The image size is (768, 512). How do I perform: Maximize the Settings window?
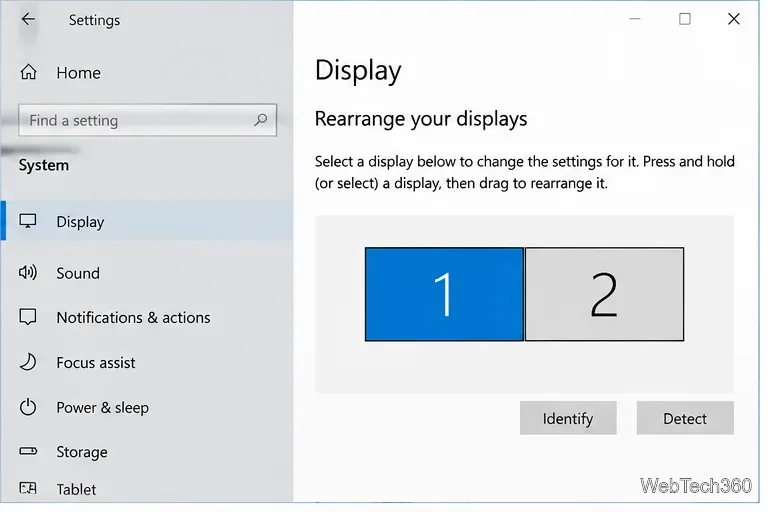[x=685, y=19]
